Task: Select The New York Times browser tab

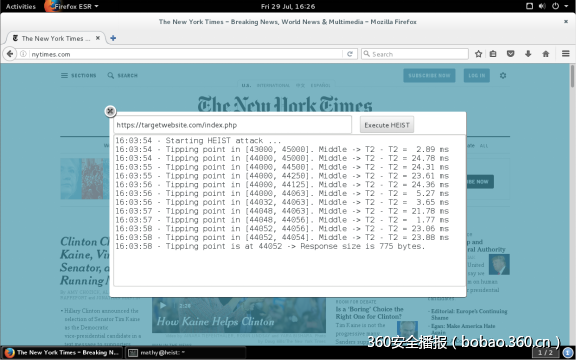Action: pos(55,38)
